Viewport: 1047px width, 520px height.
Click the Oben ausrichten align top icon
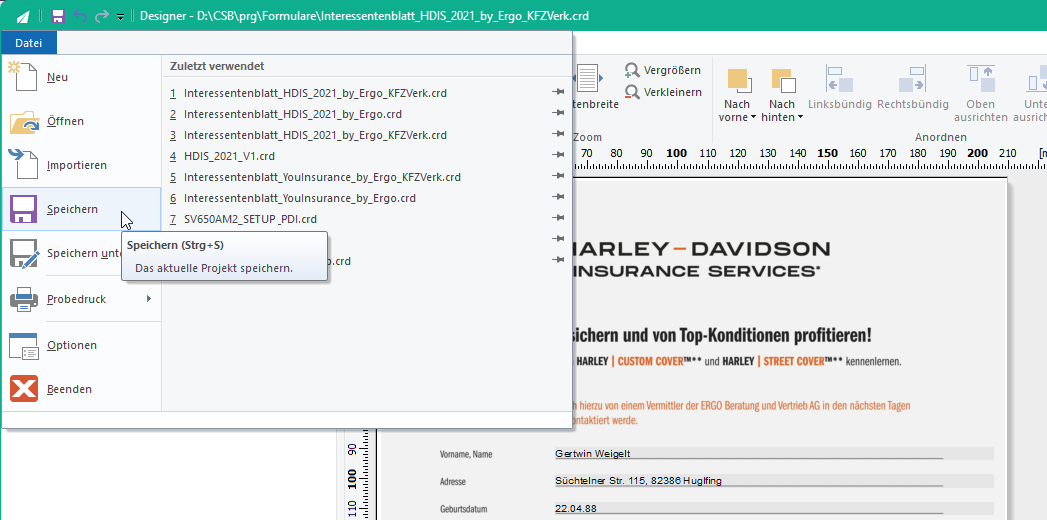981,78
